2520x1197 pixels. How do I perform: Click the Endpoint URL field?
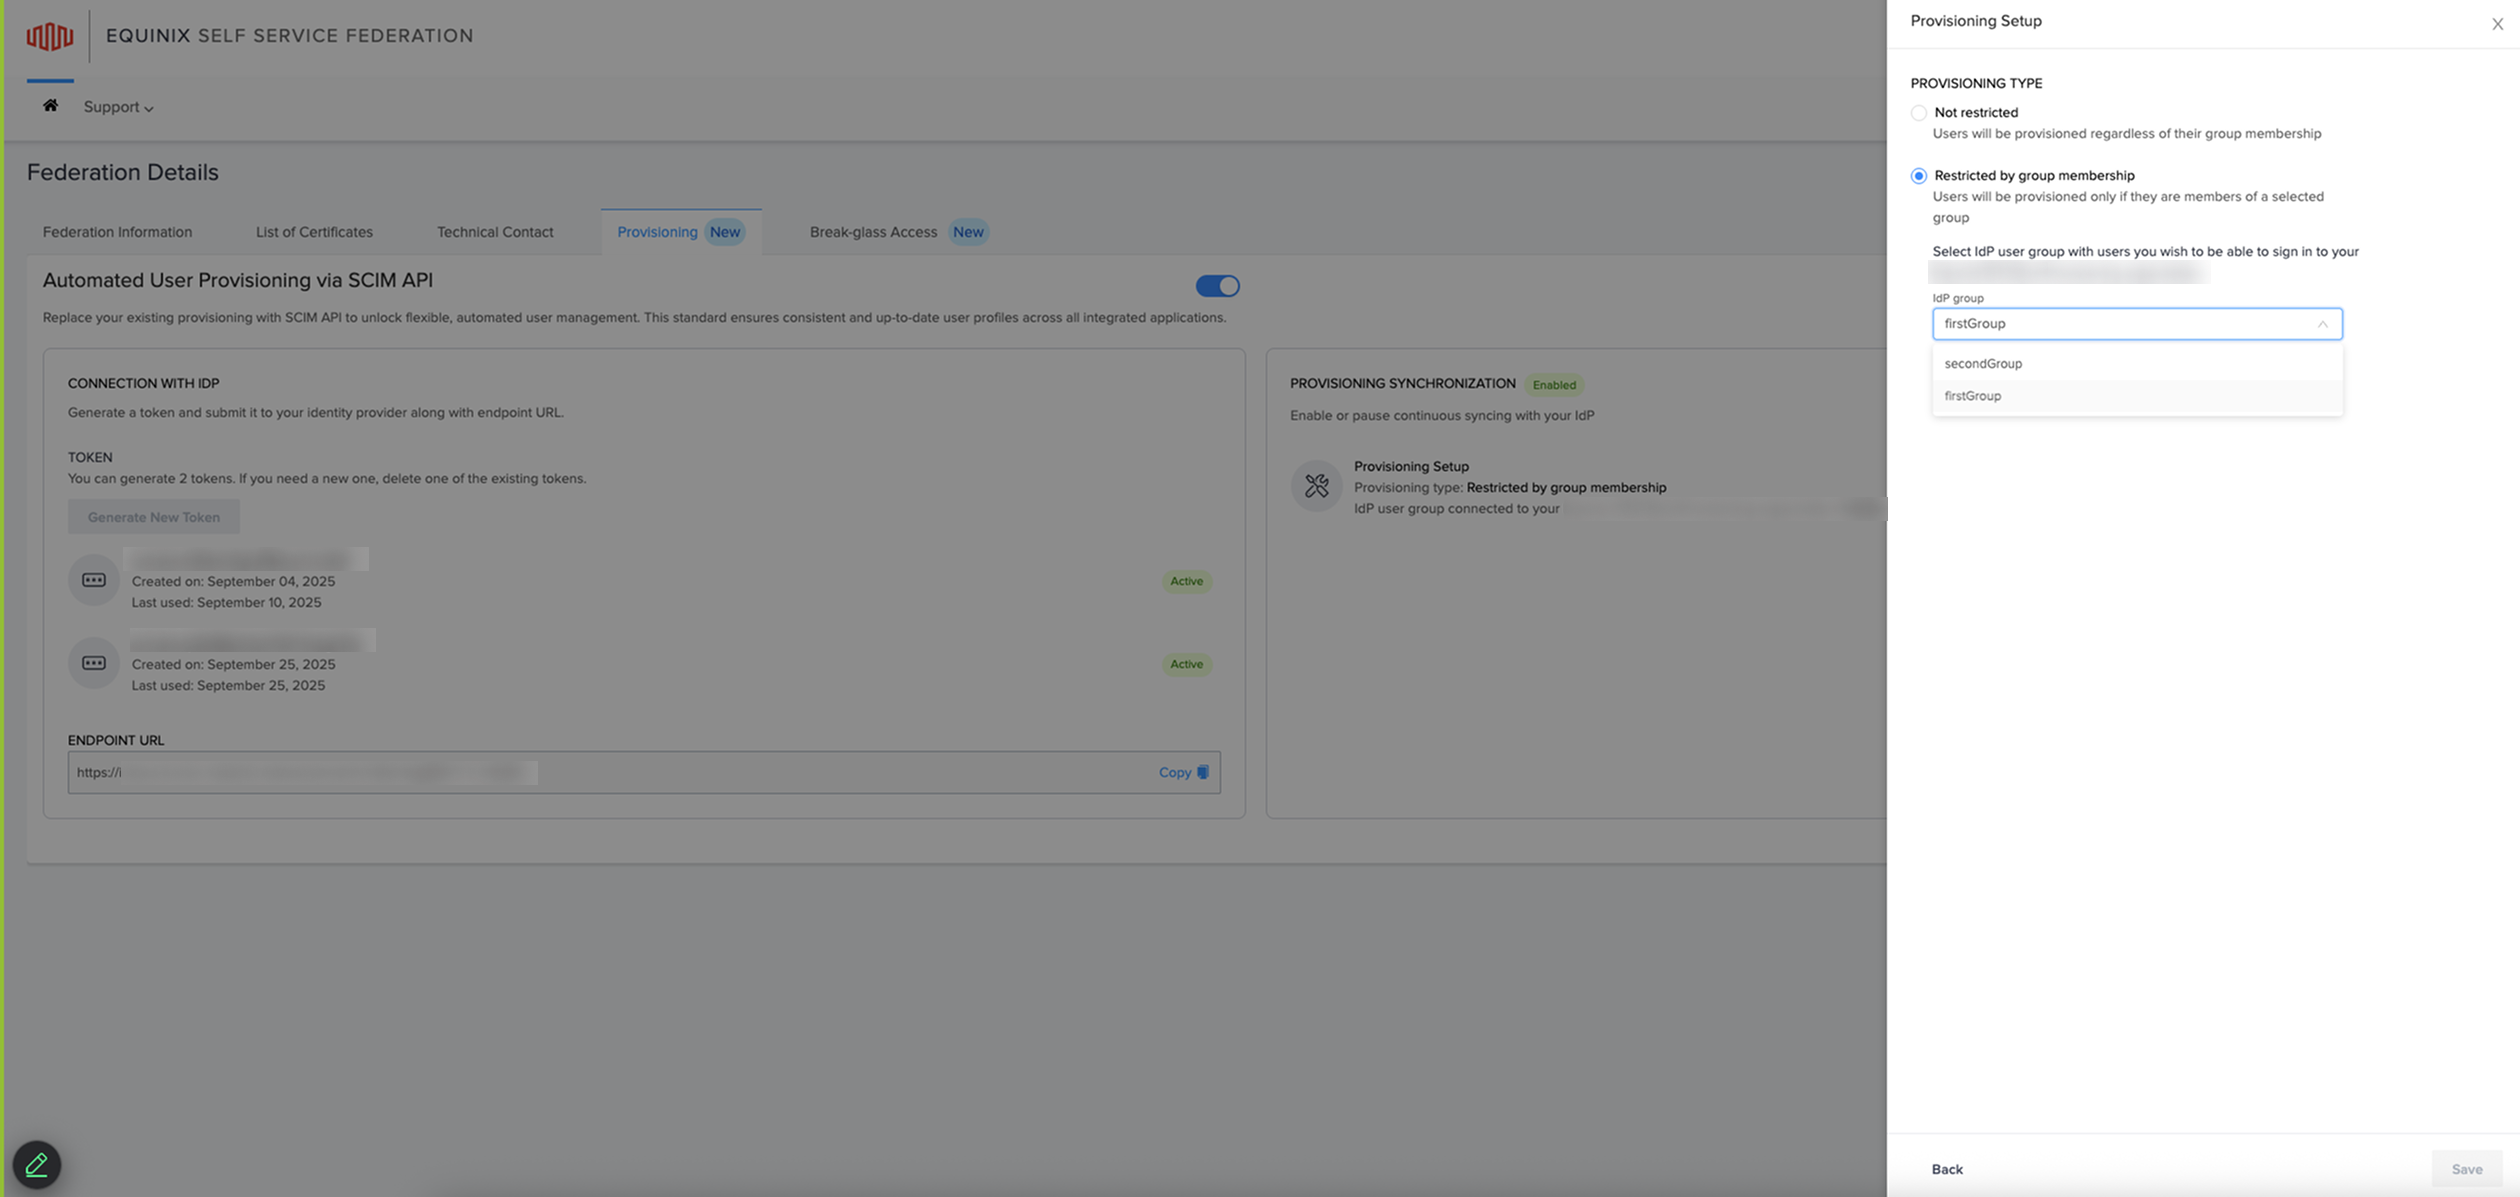(600, 772)
